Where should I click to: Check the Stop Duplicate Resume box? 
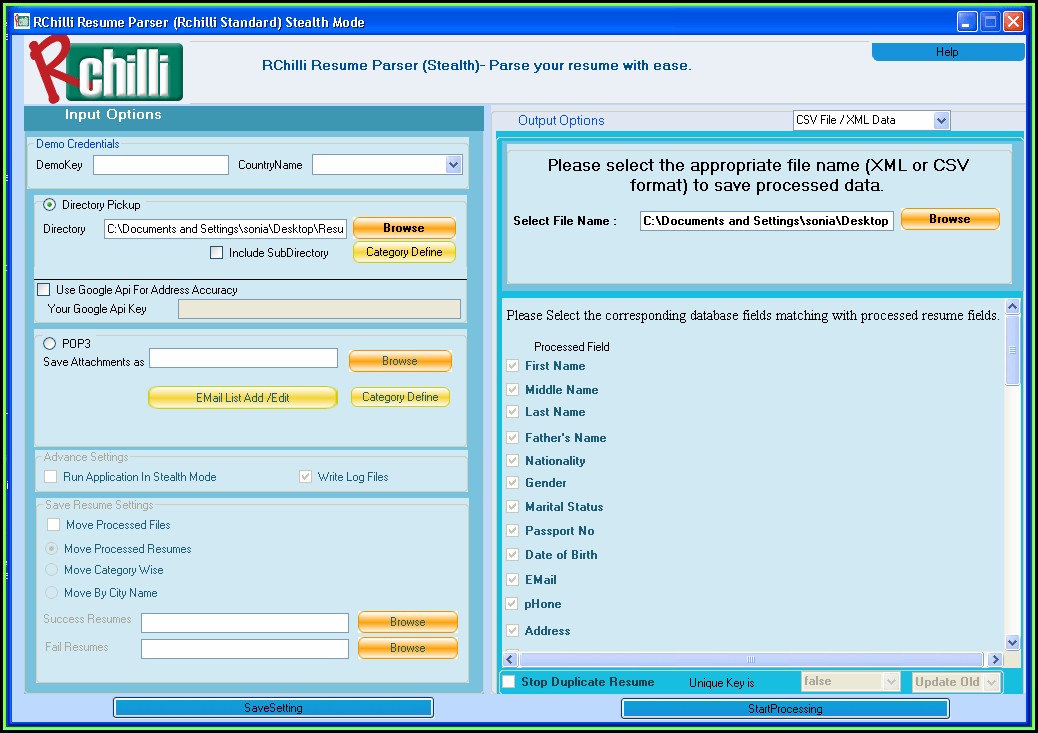pos(509,682)
